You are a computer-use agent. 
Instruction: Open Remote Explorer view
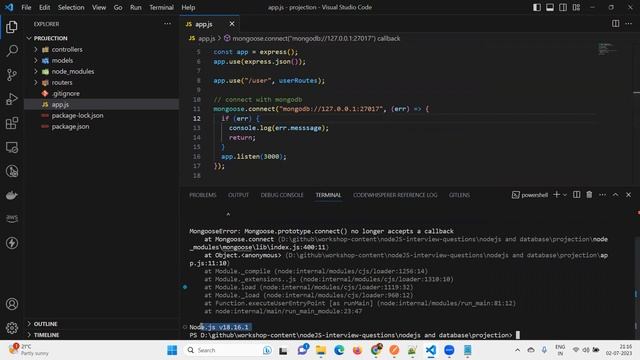click(x=12, y=147)
